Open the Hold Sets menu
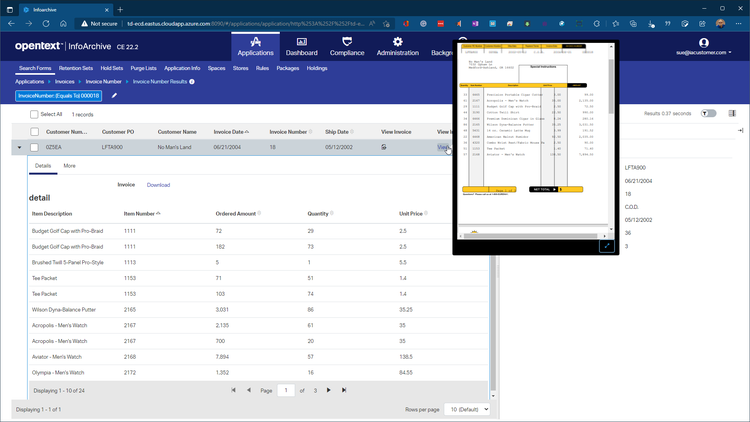The width and height of the screenshot is (750, 422). tap(111, 68)
